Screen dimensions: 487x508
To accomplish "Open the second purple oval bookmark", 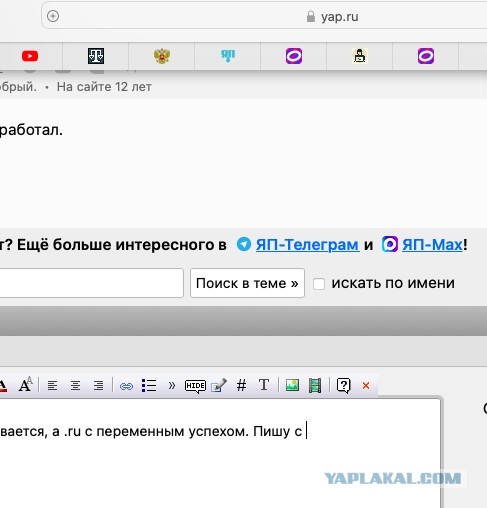I will pos(426,56).
